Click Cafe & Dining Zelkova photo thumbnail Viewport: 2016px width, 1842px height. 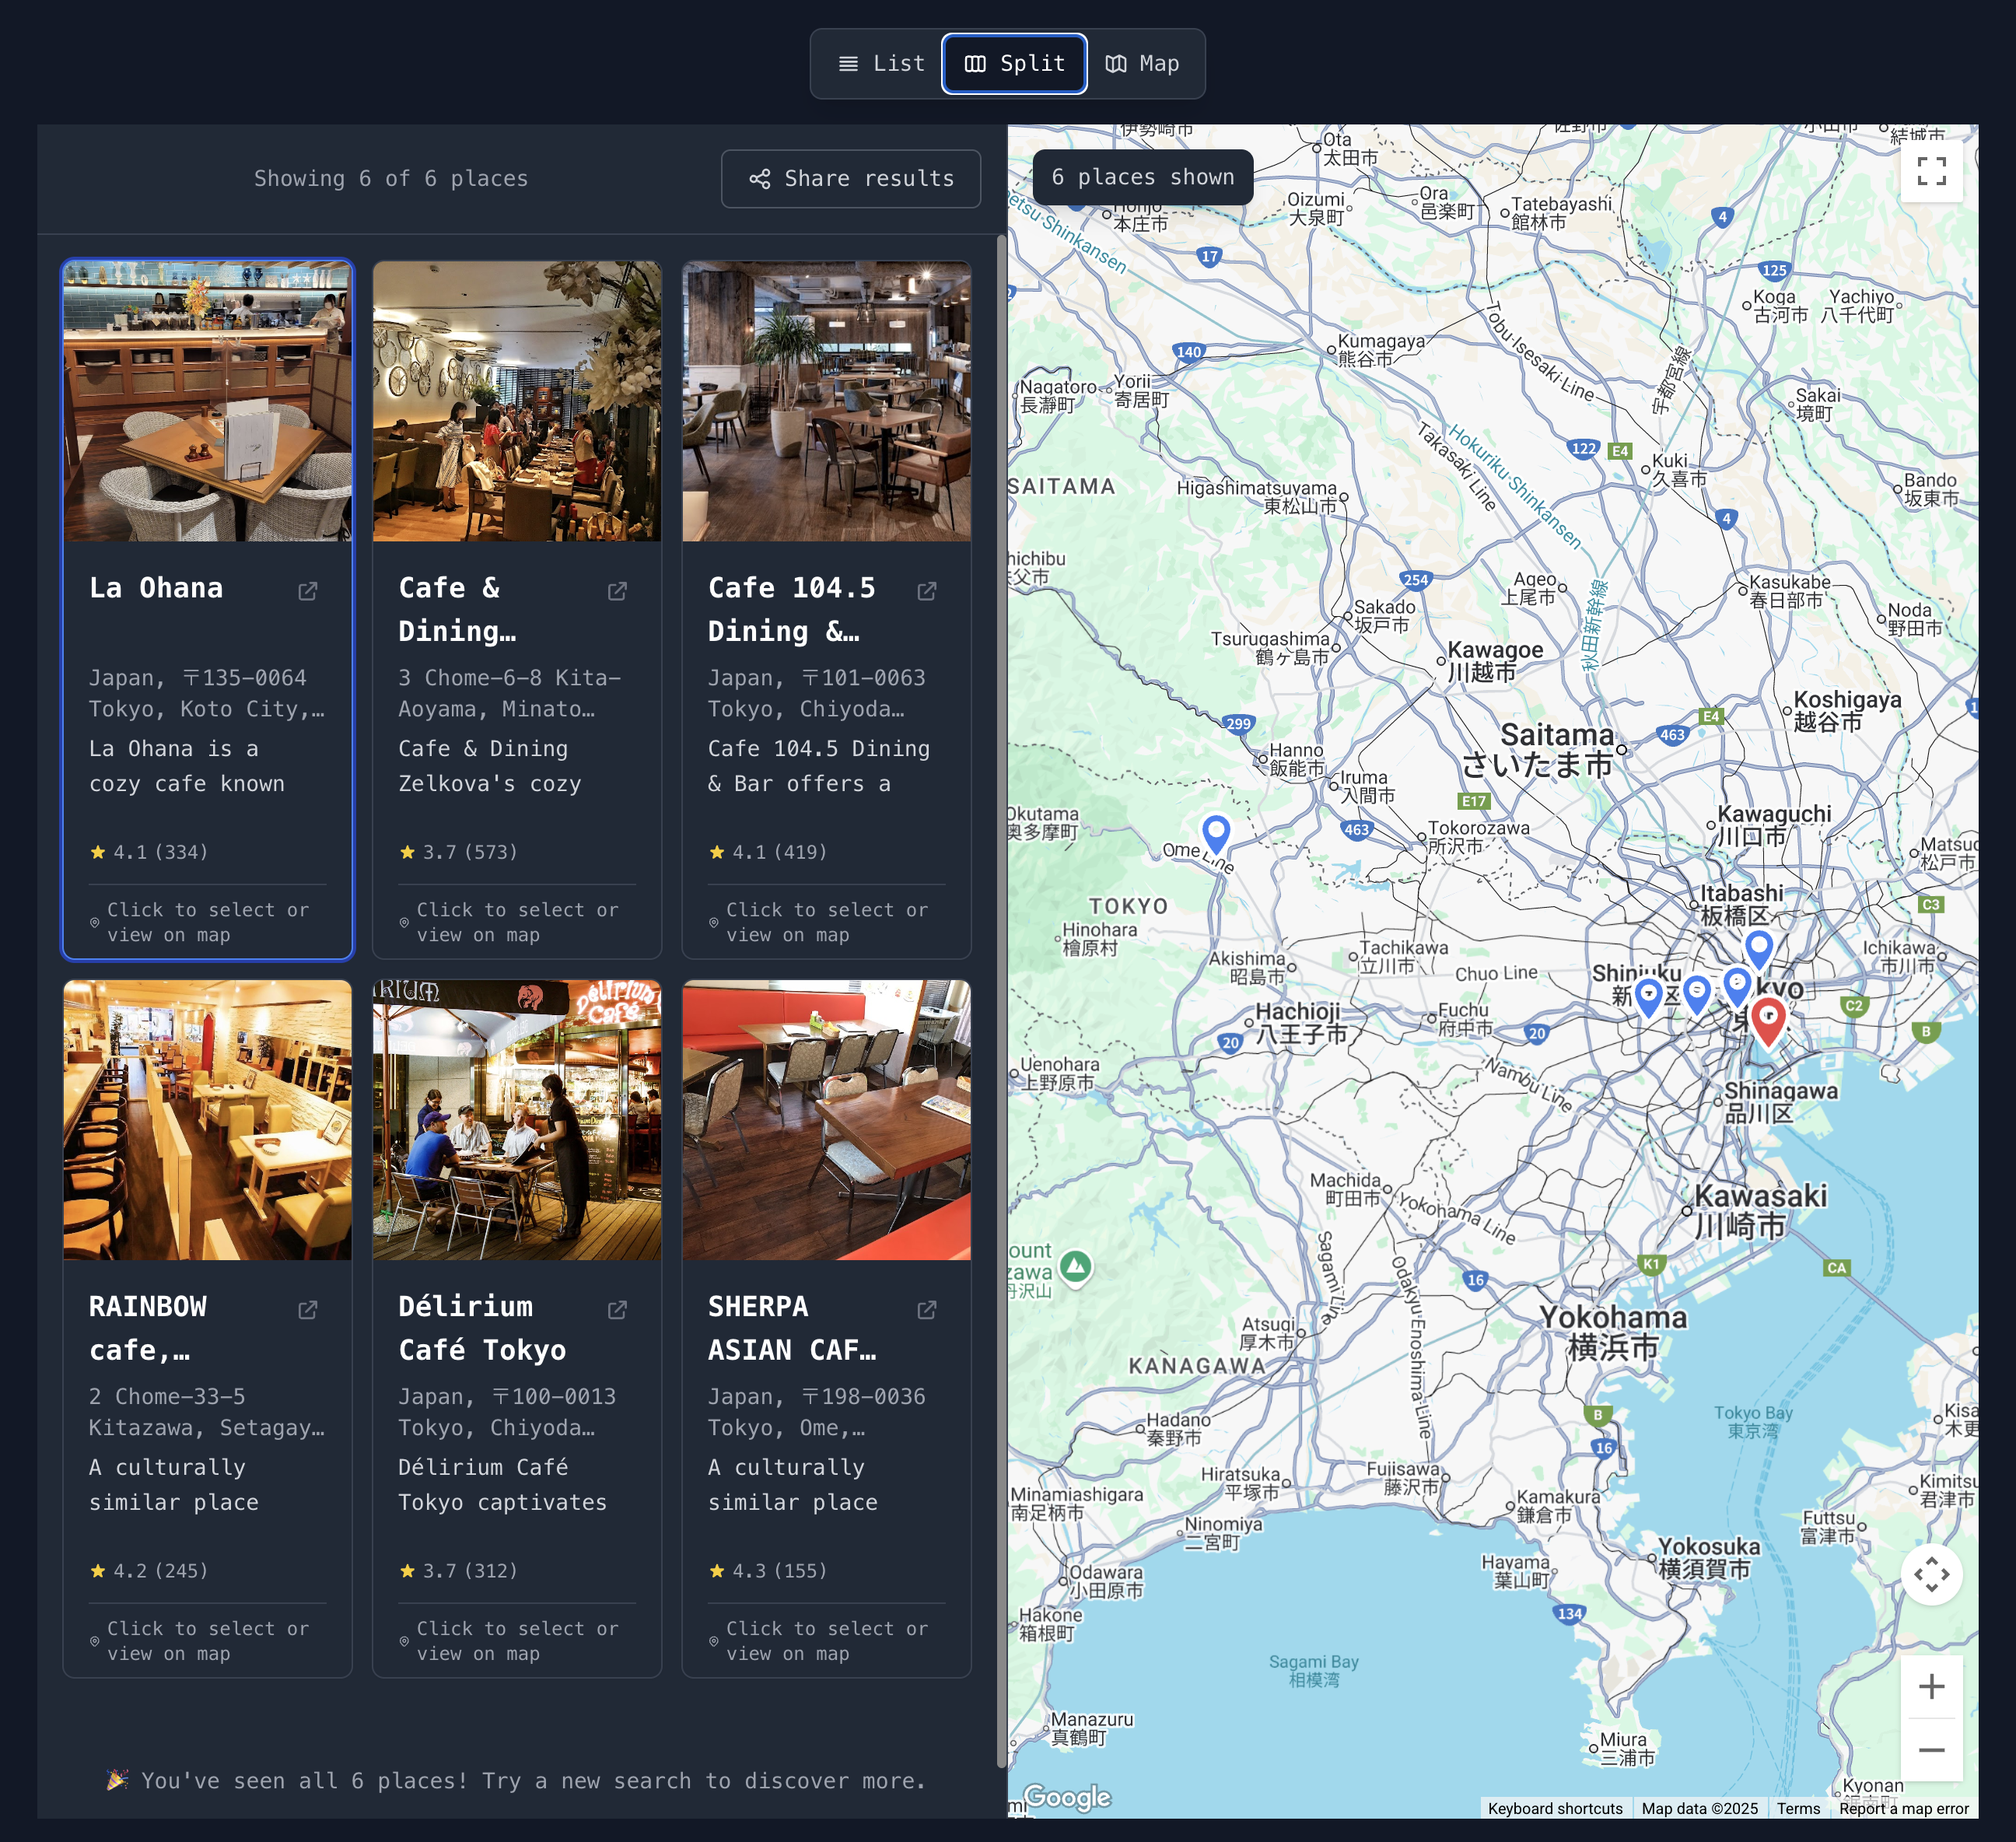pyautogui.click(x=516, y=401)
